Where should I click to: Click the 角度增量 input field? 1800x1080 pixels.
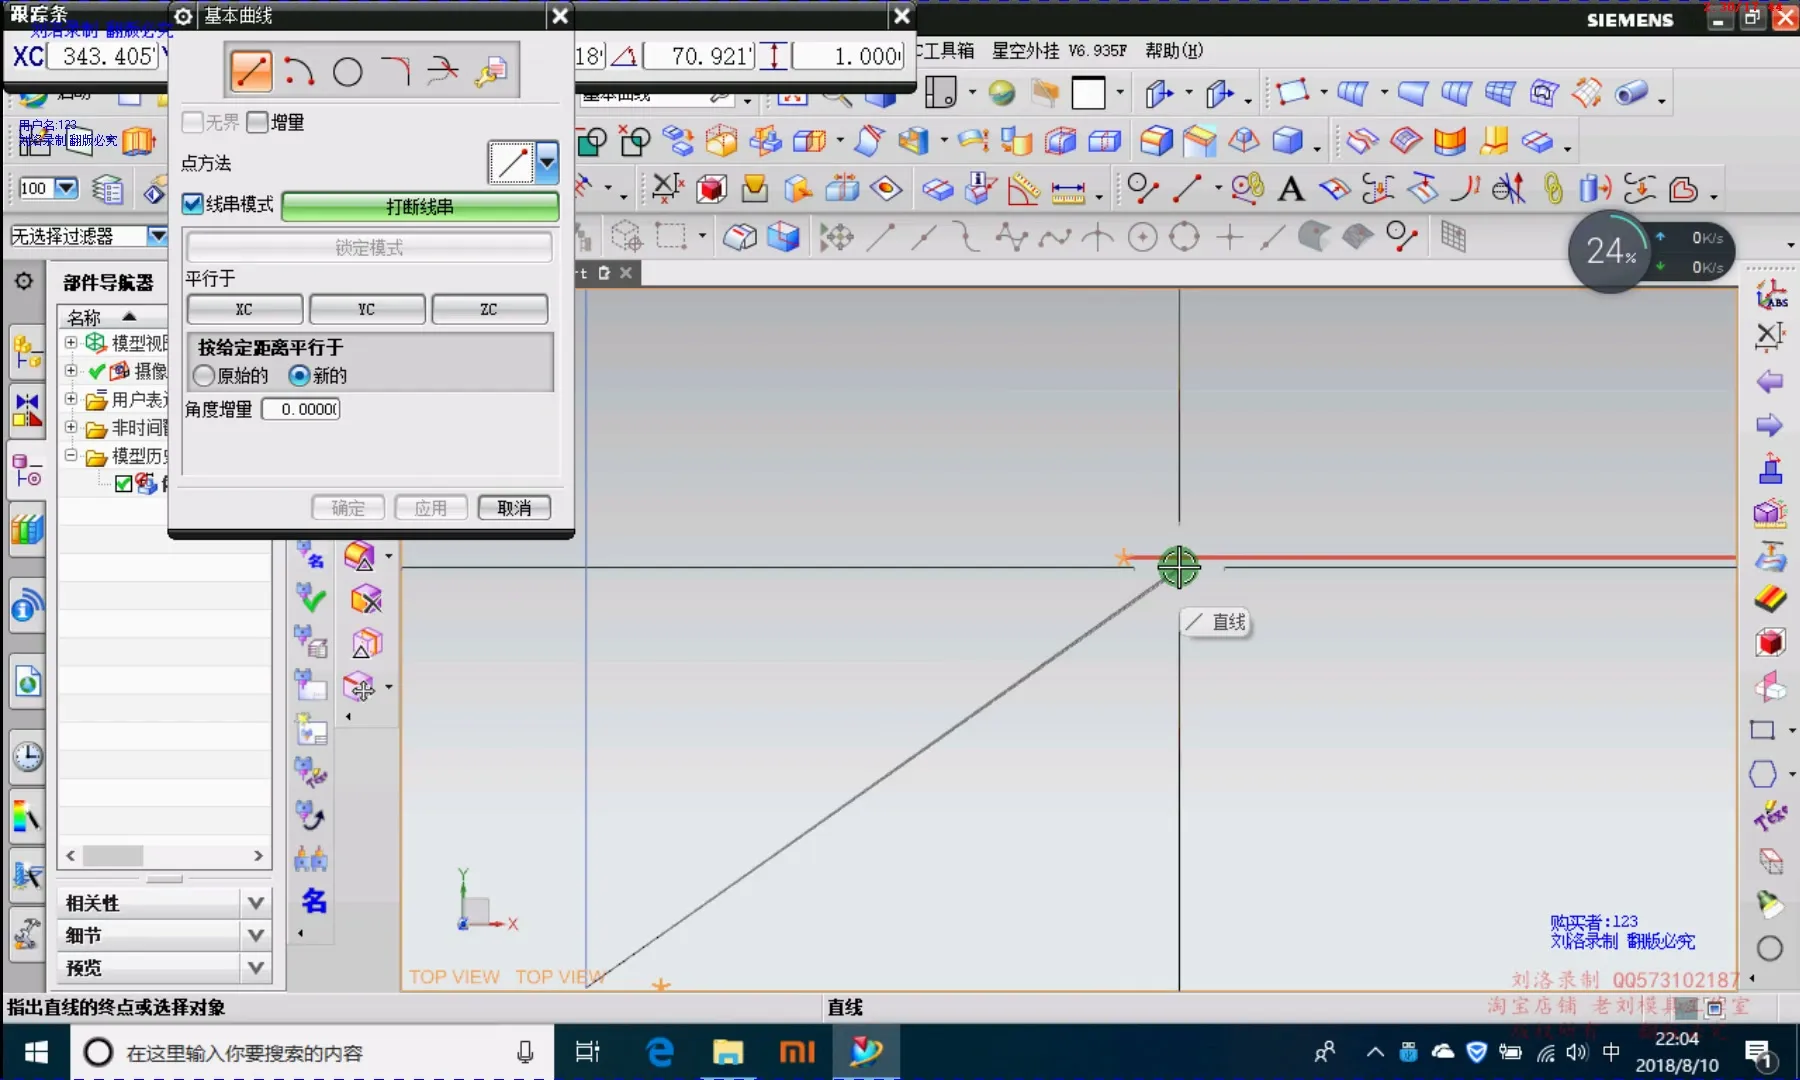(301, 409)
